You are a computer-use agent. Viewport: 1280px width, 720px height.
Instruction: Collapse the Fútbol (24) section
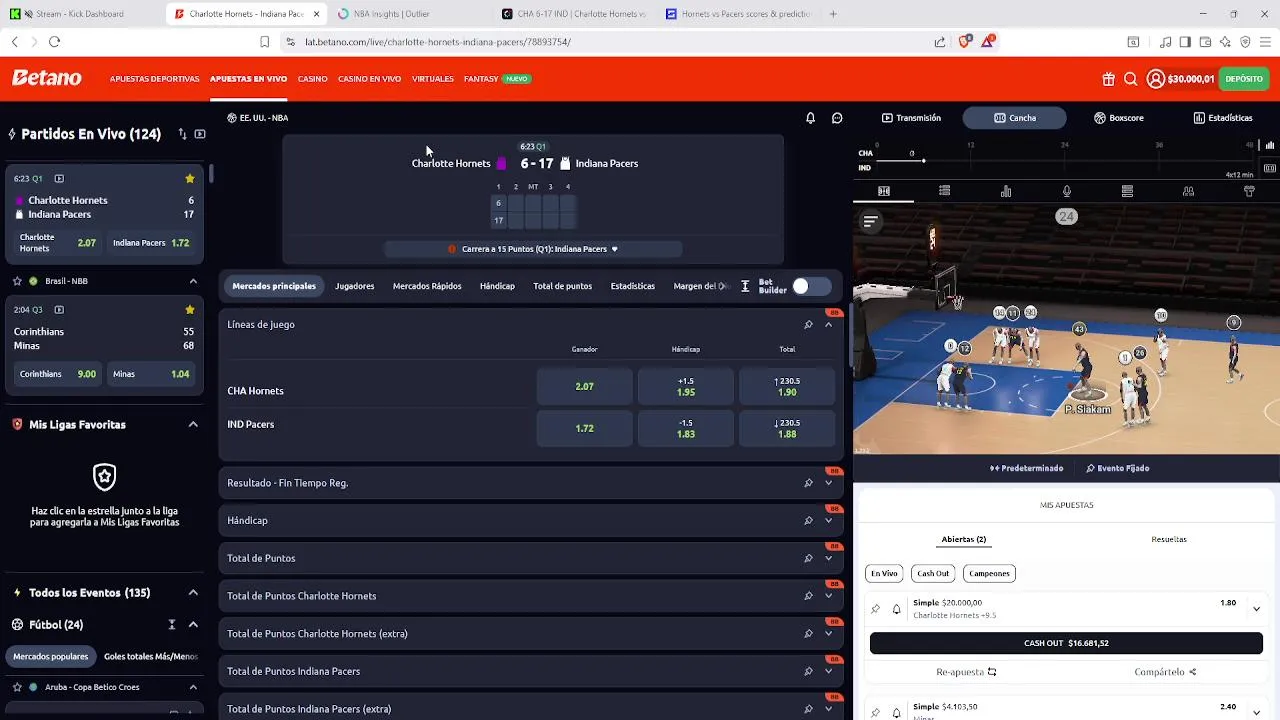(x=193, y=625)
